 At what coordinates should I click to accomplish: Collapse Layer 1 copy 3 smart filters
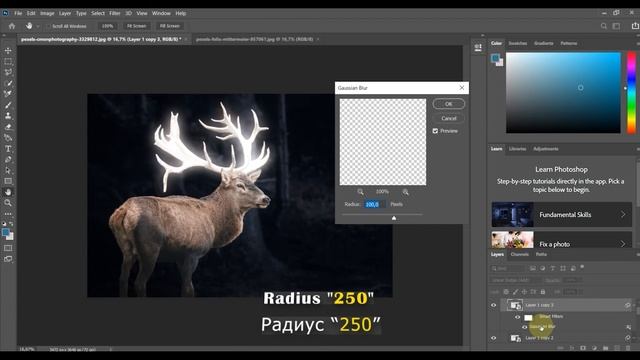634,305
